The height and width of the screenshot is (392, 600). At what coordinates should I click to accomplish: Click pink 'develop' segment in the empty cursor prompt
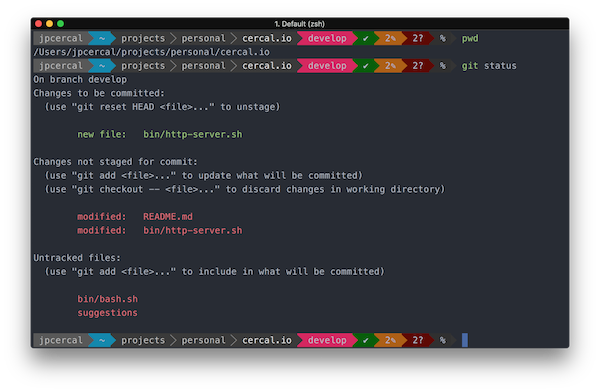pyautogui.click(x=327, y=340)
